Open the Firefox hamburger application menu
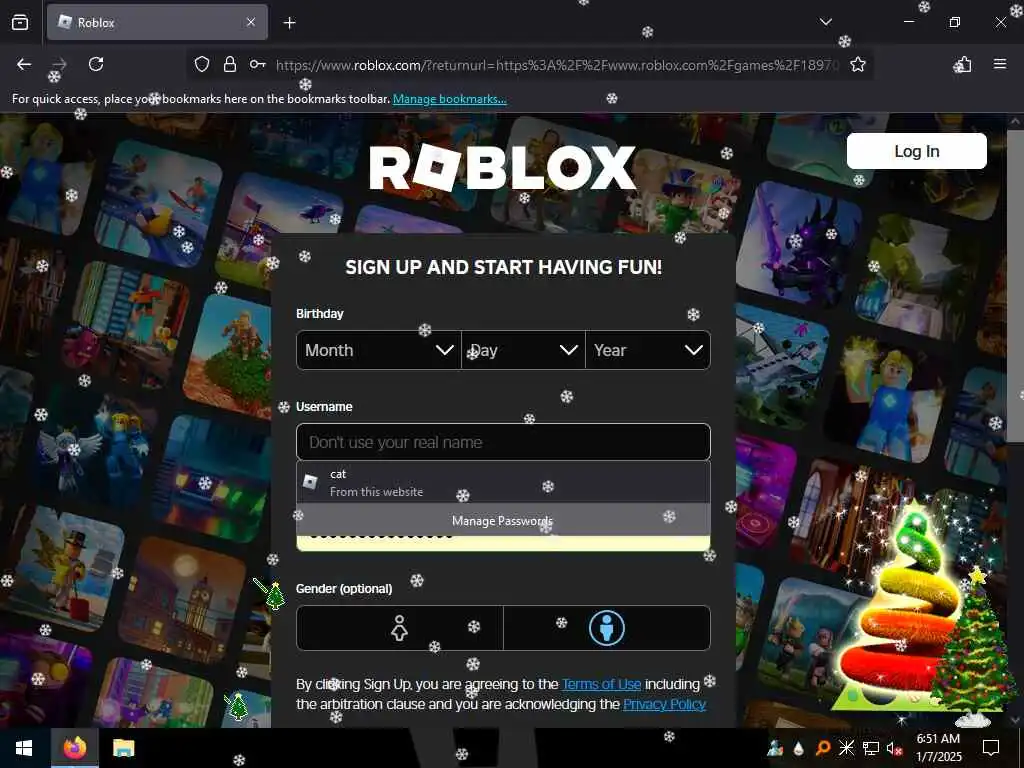 (999, 64)
